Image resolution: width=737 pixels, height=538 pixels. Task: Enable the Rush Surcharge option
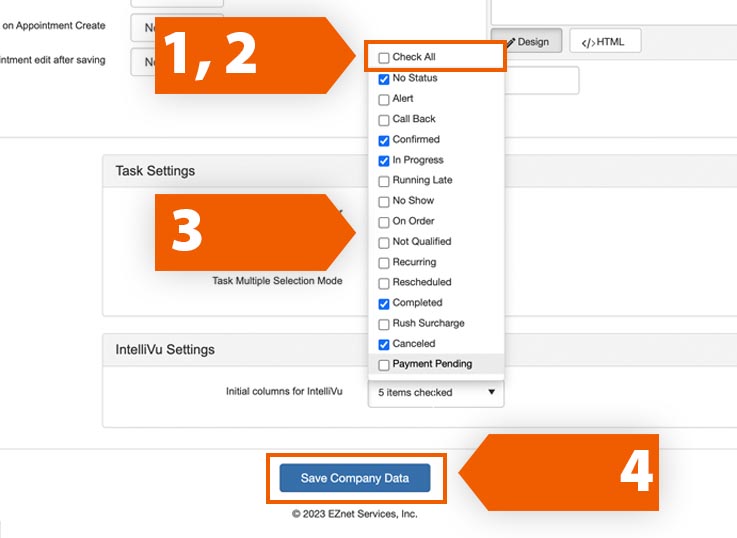pos(384,324)
